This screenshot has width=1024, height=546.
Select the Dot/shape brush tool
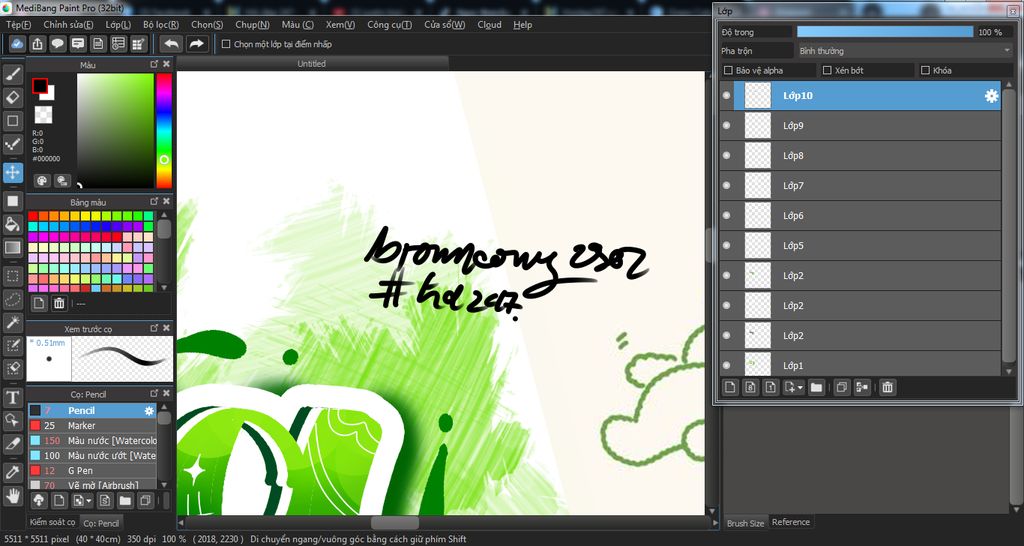click(13, 144)
